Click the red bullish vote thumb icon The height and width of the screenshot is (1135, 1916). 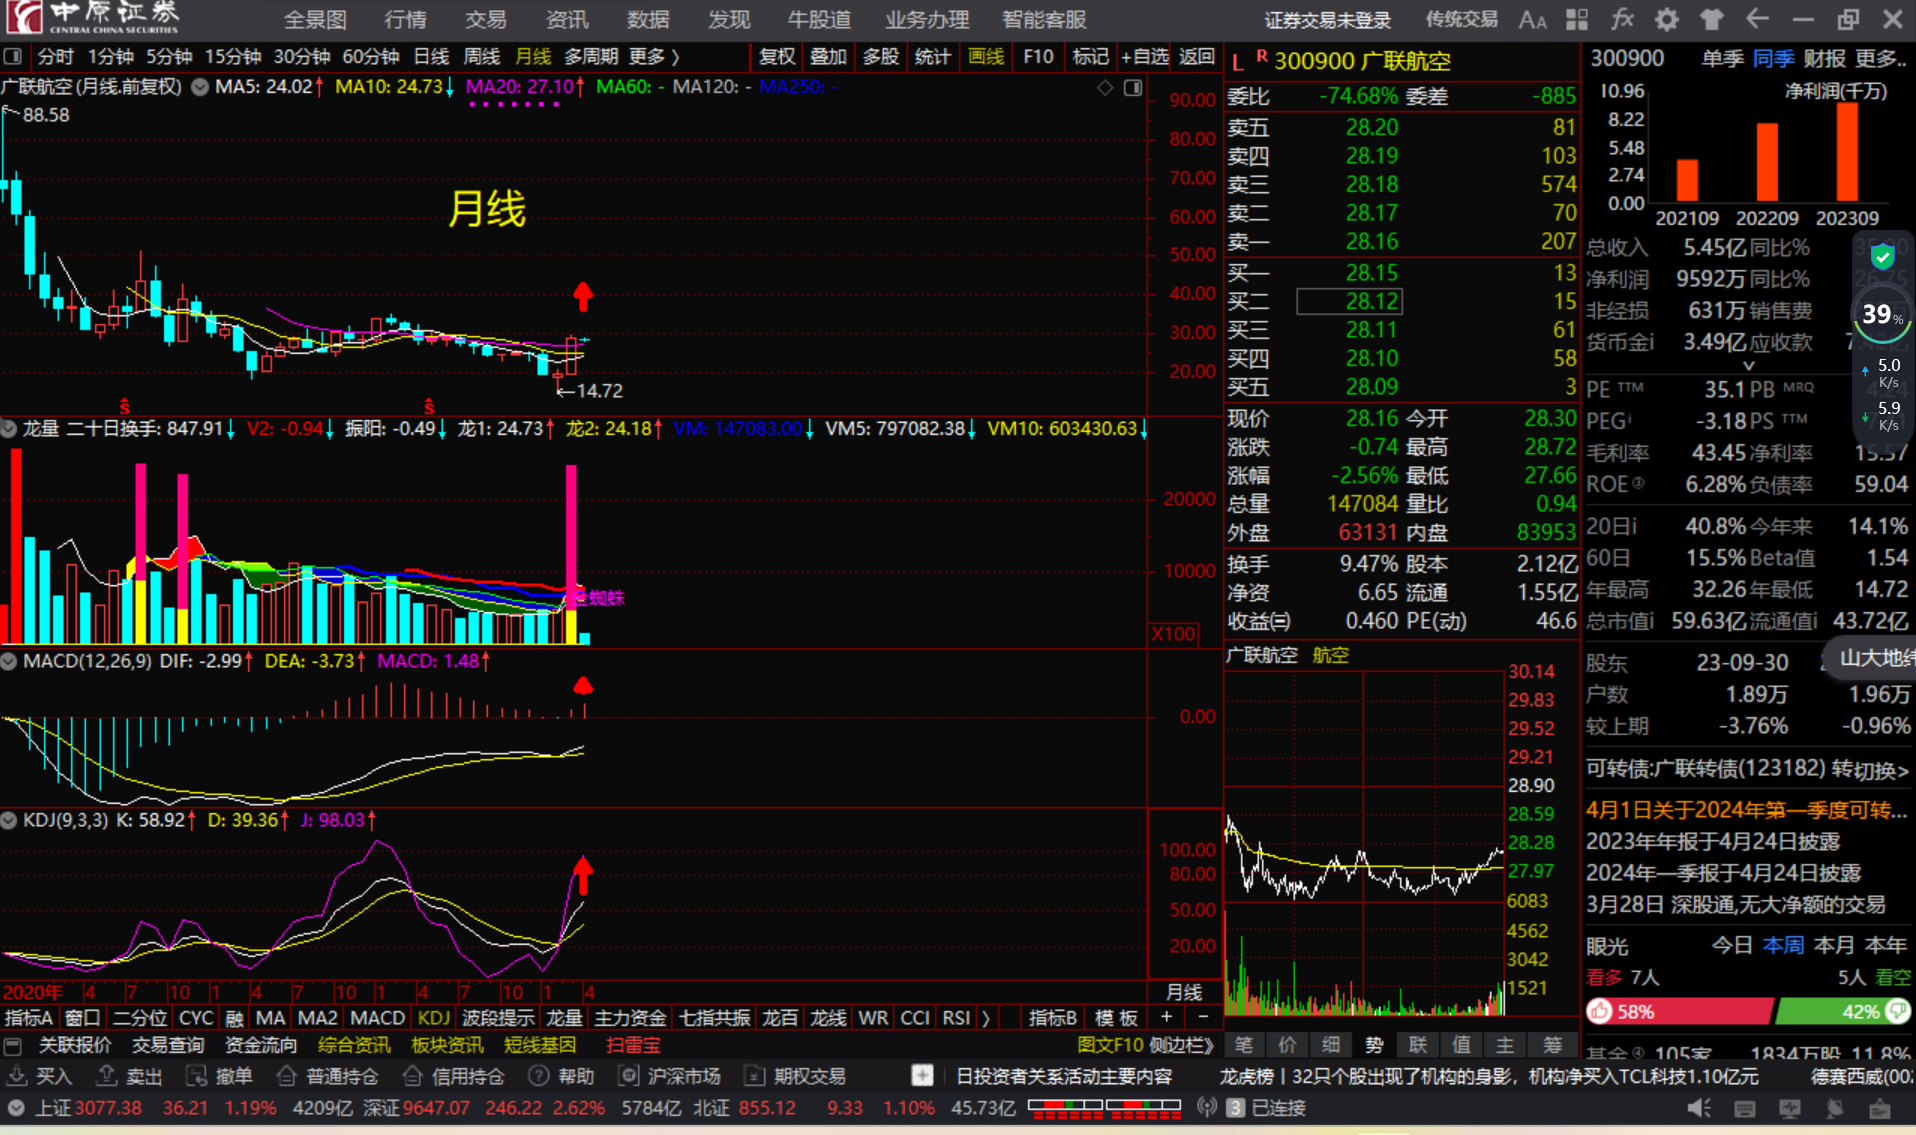coord(1600,1012)
